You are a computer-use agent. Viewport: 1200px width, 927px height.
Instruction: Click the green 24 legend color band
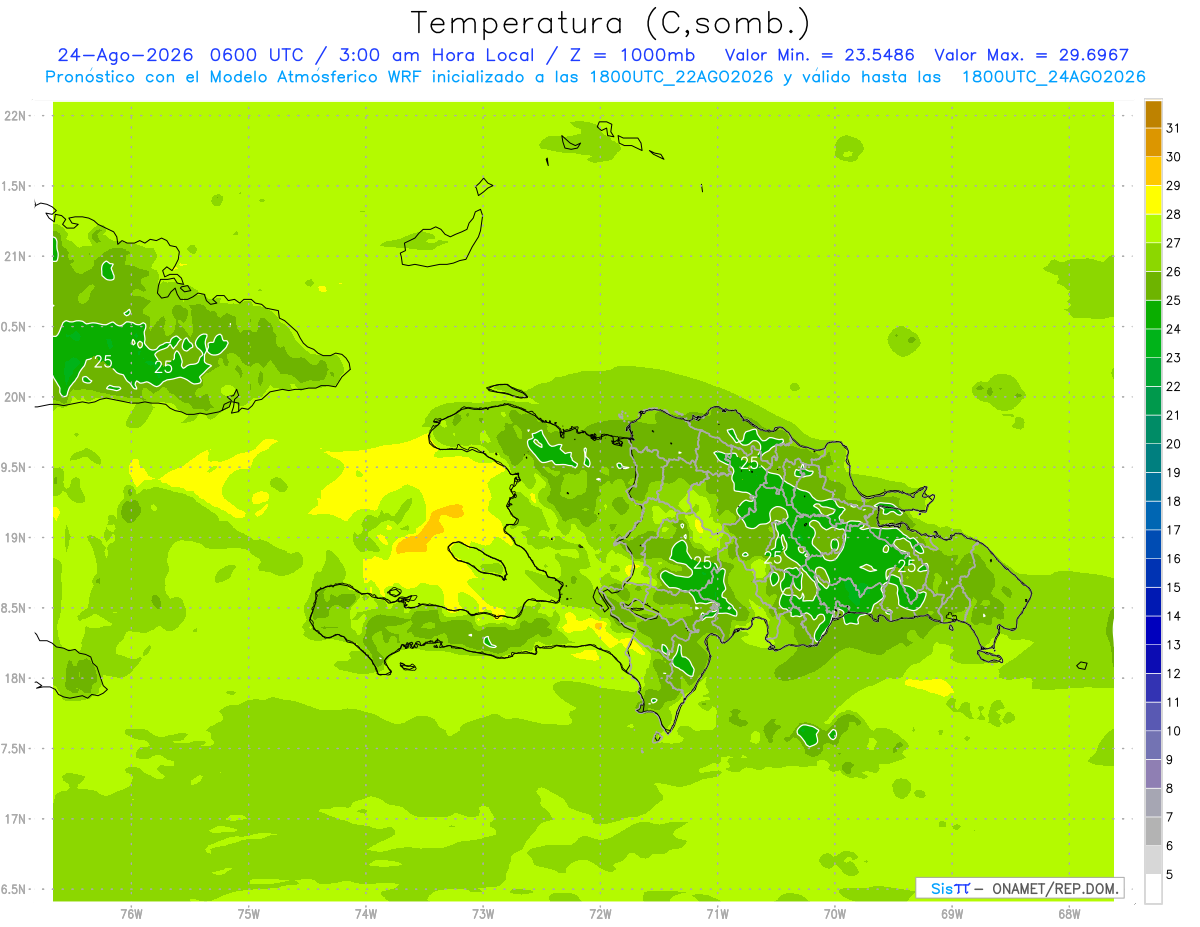click(1153, 315)
